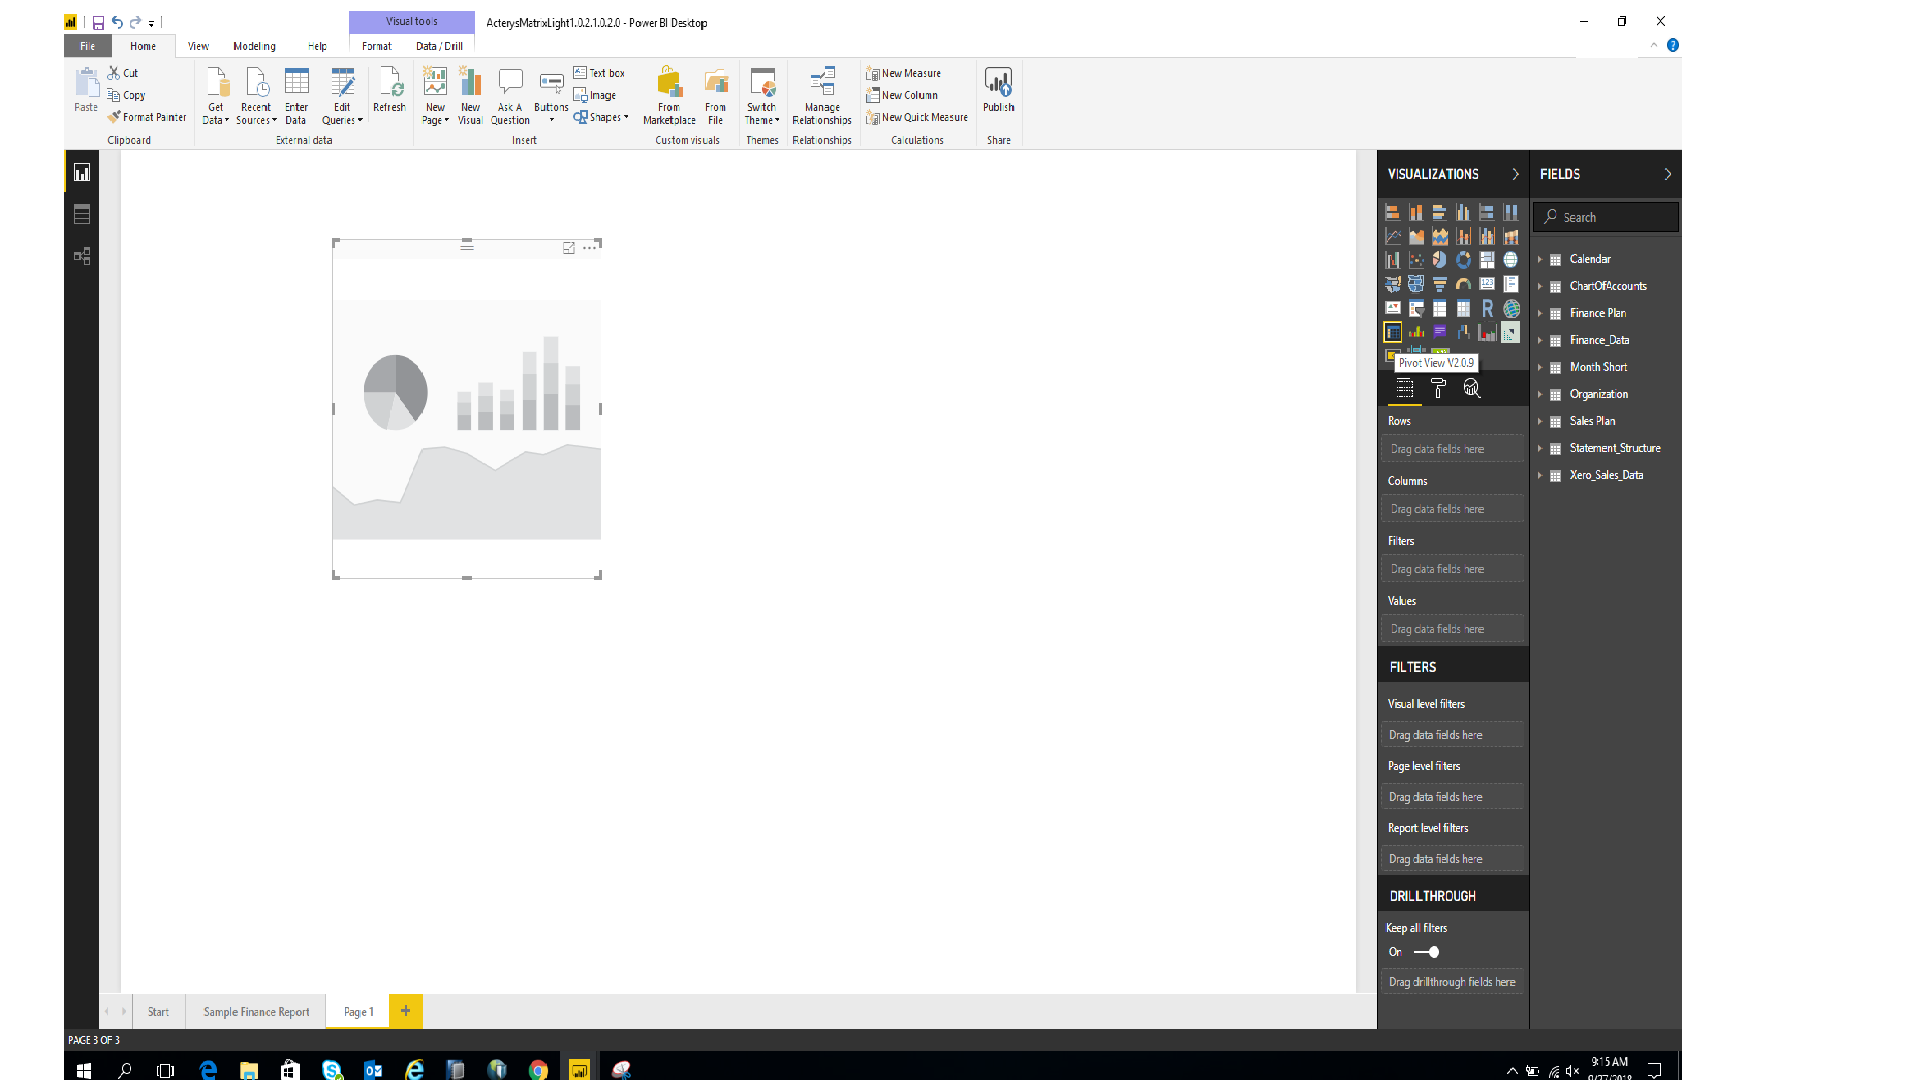This screenshot has width=1920, height=1080.
Task: Select the clustered column chart visualization
Action: (1463, 212)
